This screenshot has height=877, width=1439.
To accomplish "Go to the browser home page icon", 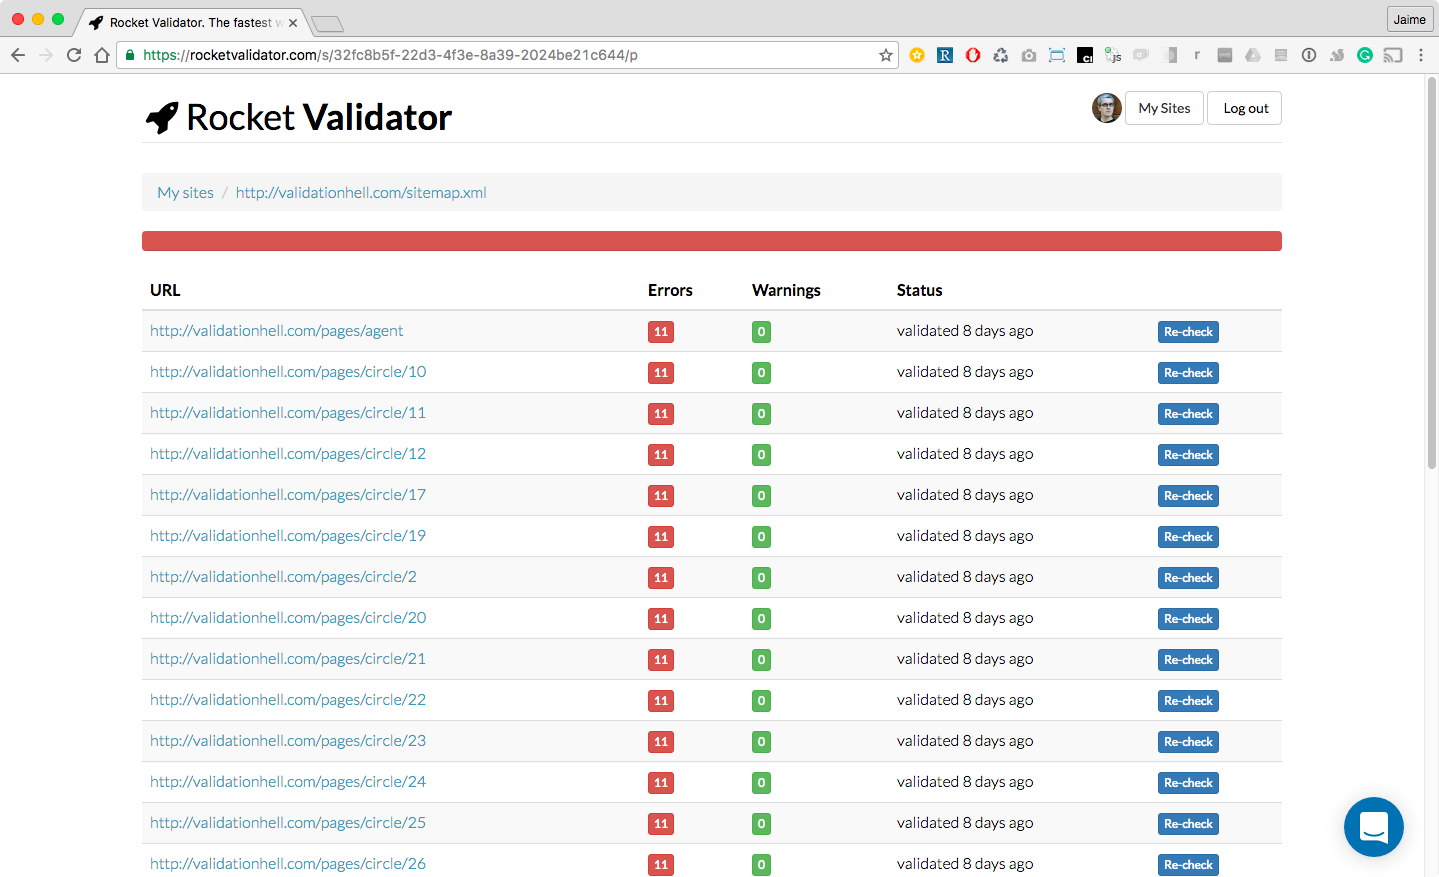I will click(102, 55).
